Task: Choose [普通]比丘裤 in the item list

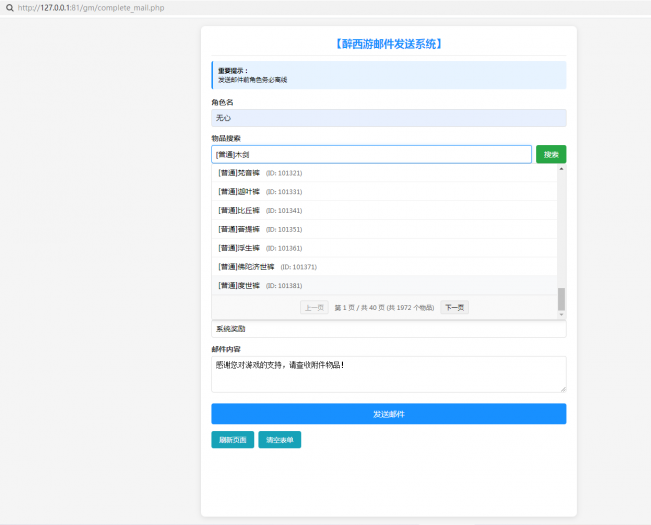Action: pyautogui.click(x=240, y=210)
